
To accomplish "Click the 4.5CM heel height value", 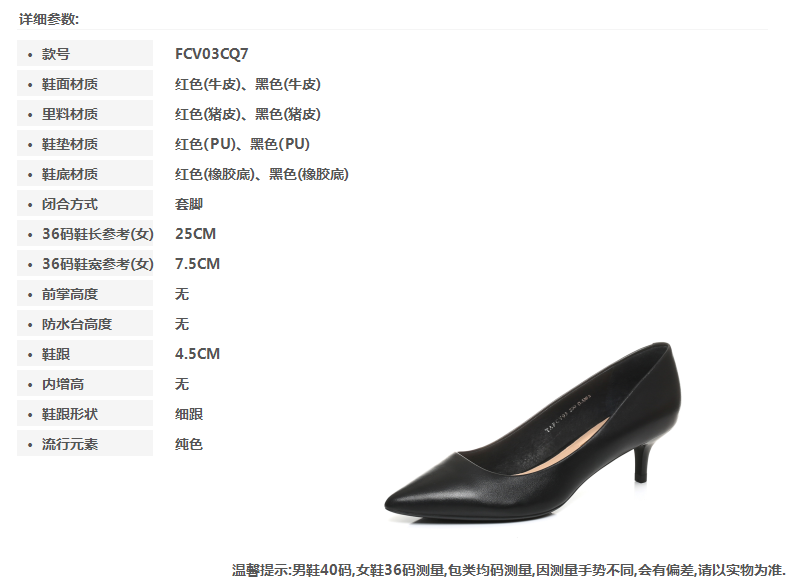I will (x=198, y=354).
